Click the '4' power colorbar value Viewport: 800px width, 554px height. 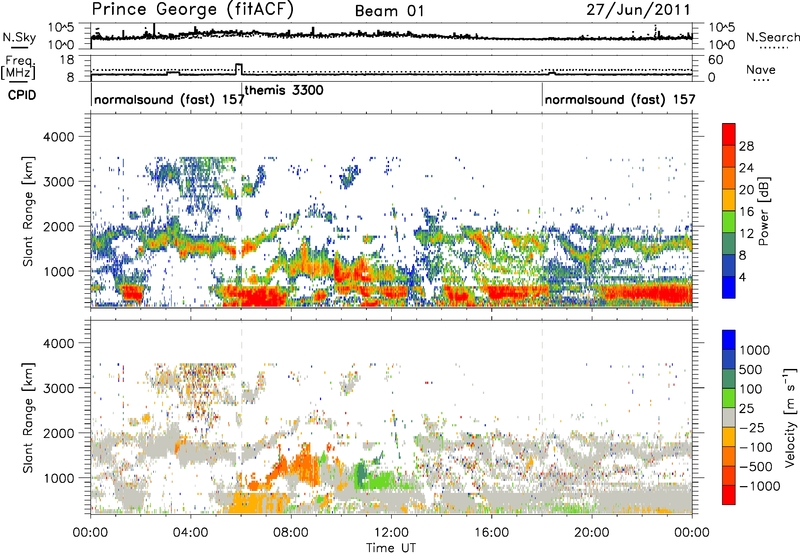(743, 278)
